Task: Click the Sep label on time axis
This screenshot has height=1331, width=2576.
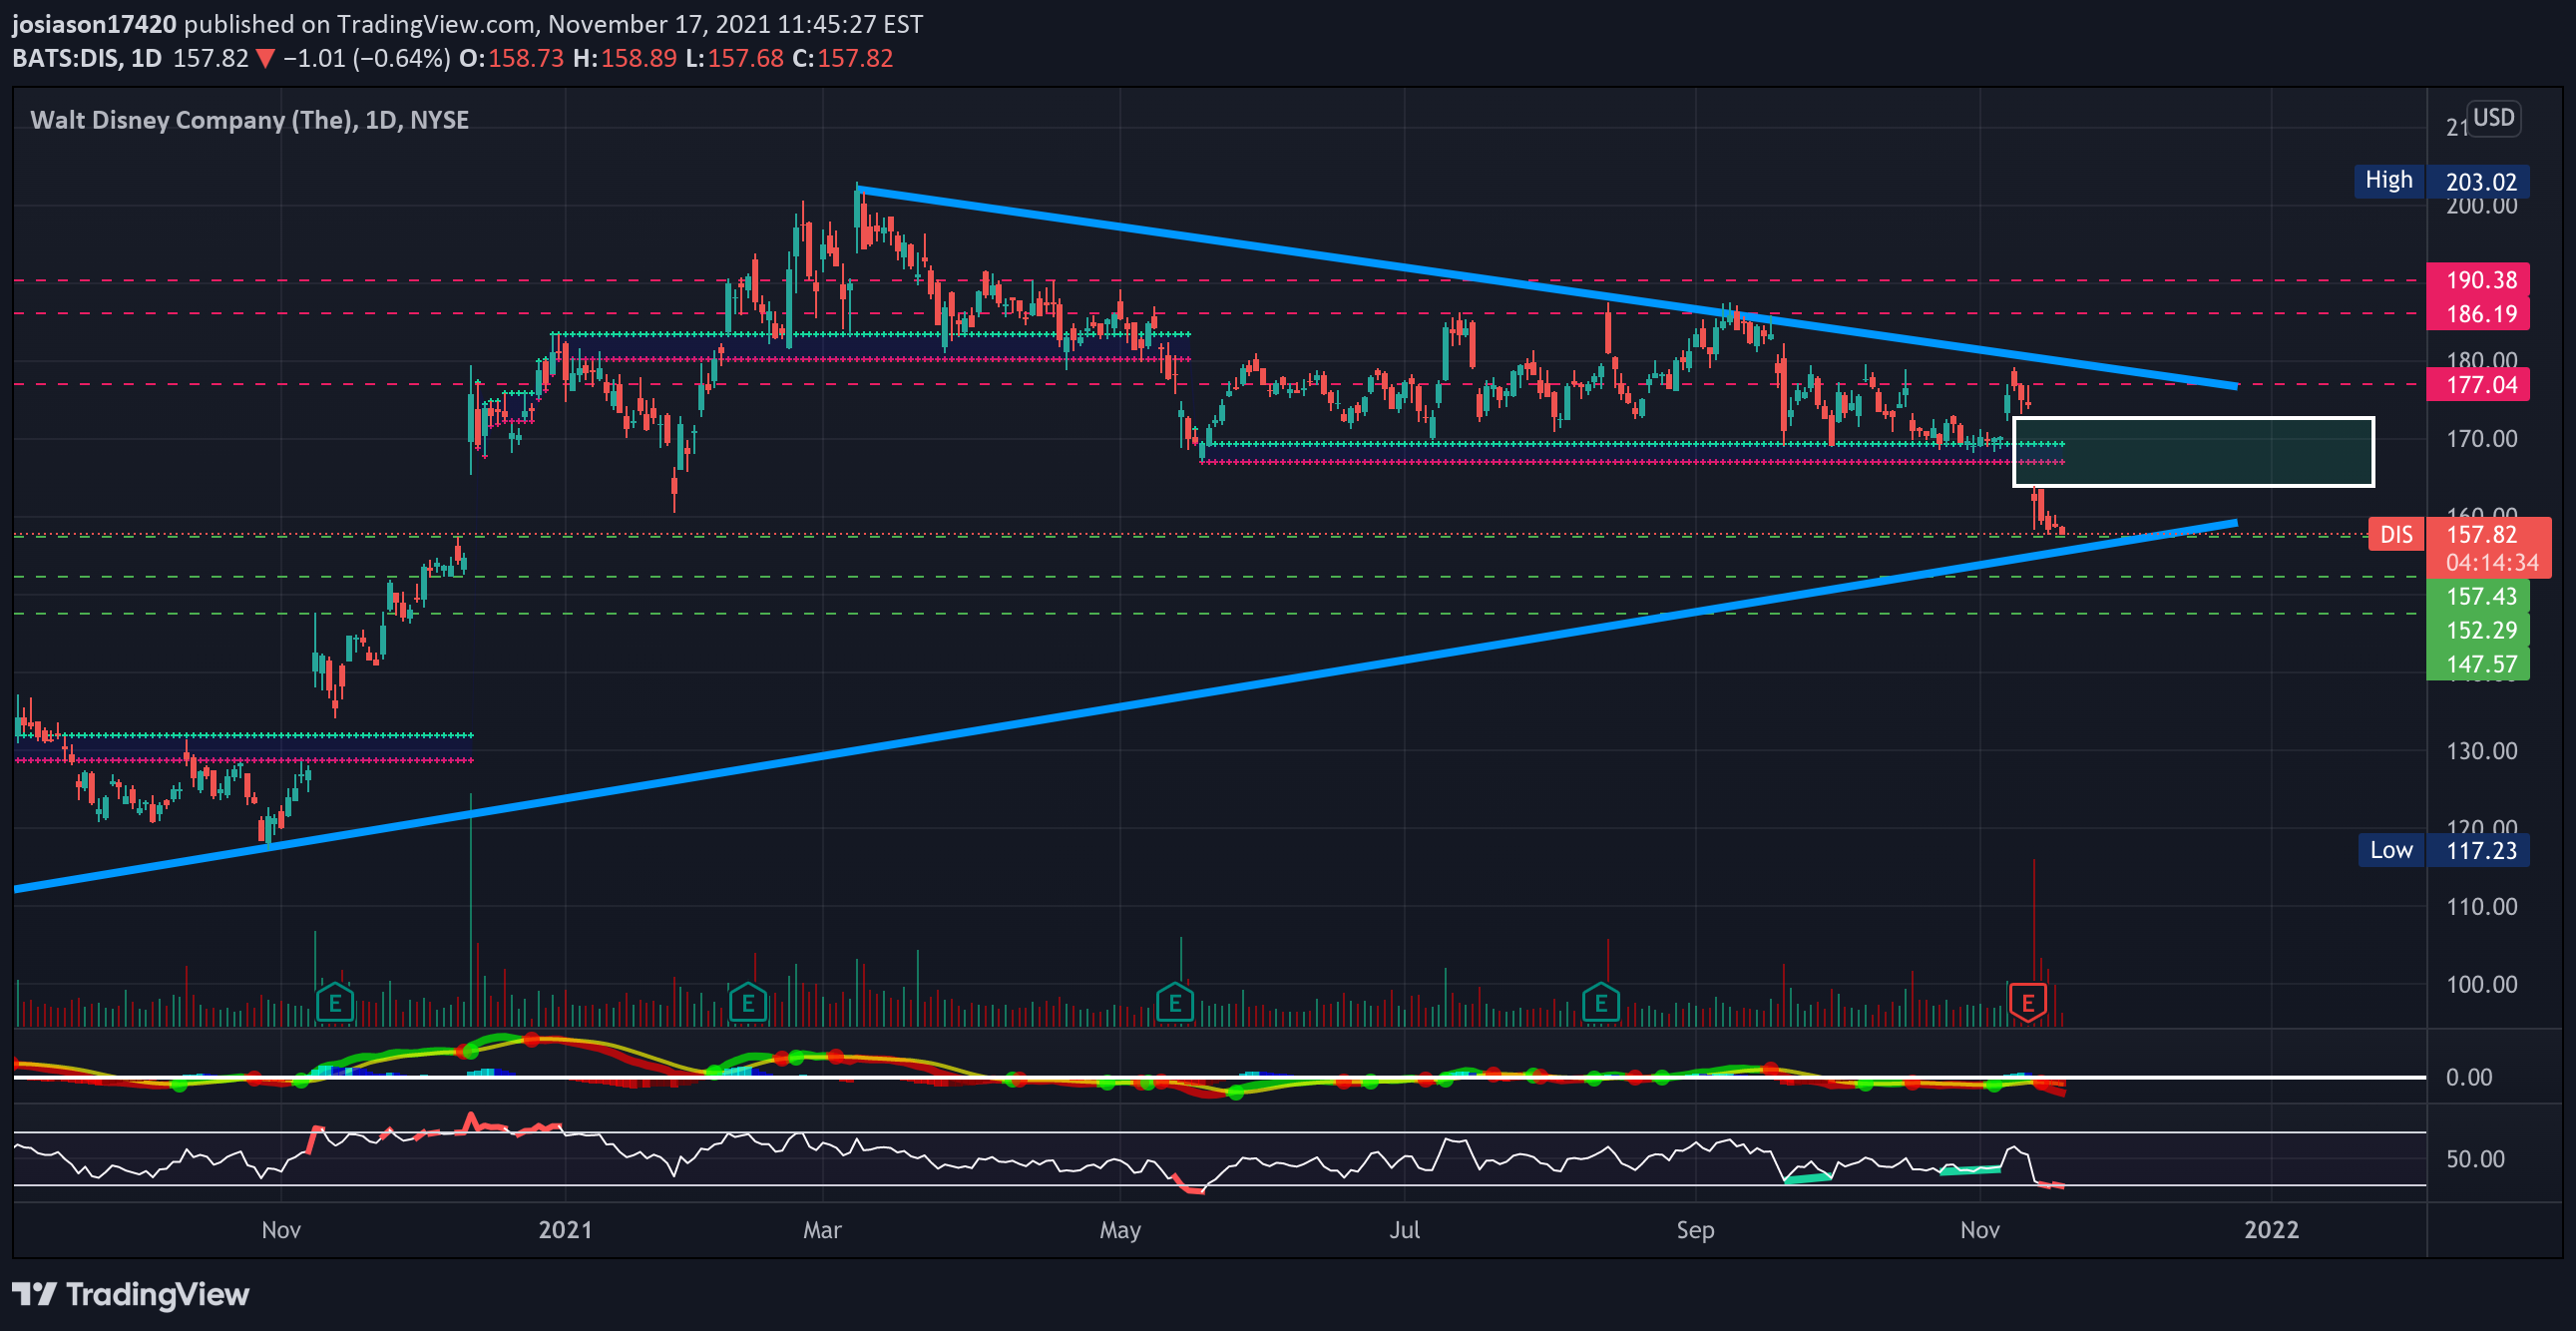Action: (x=1695, y=1230)
